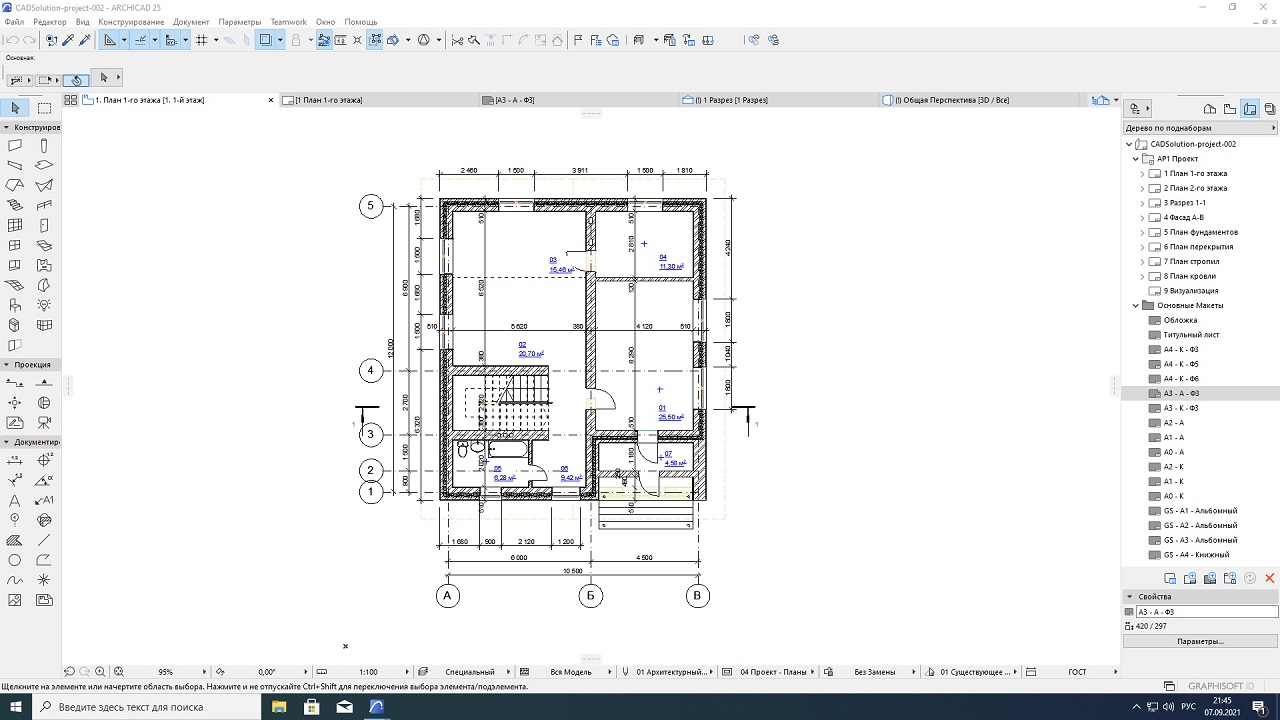Viewport: 1280px width, 720px height.
Task: Click the Eyedropper pick-up parameters icon
Action: pyautogui.click(x=68, y=40)
